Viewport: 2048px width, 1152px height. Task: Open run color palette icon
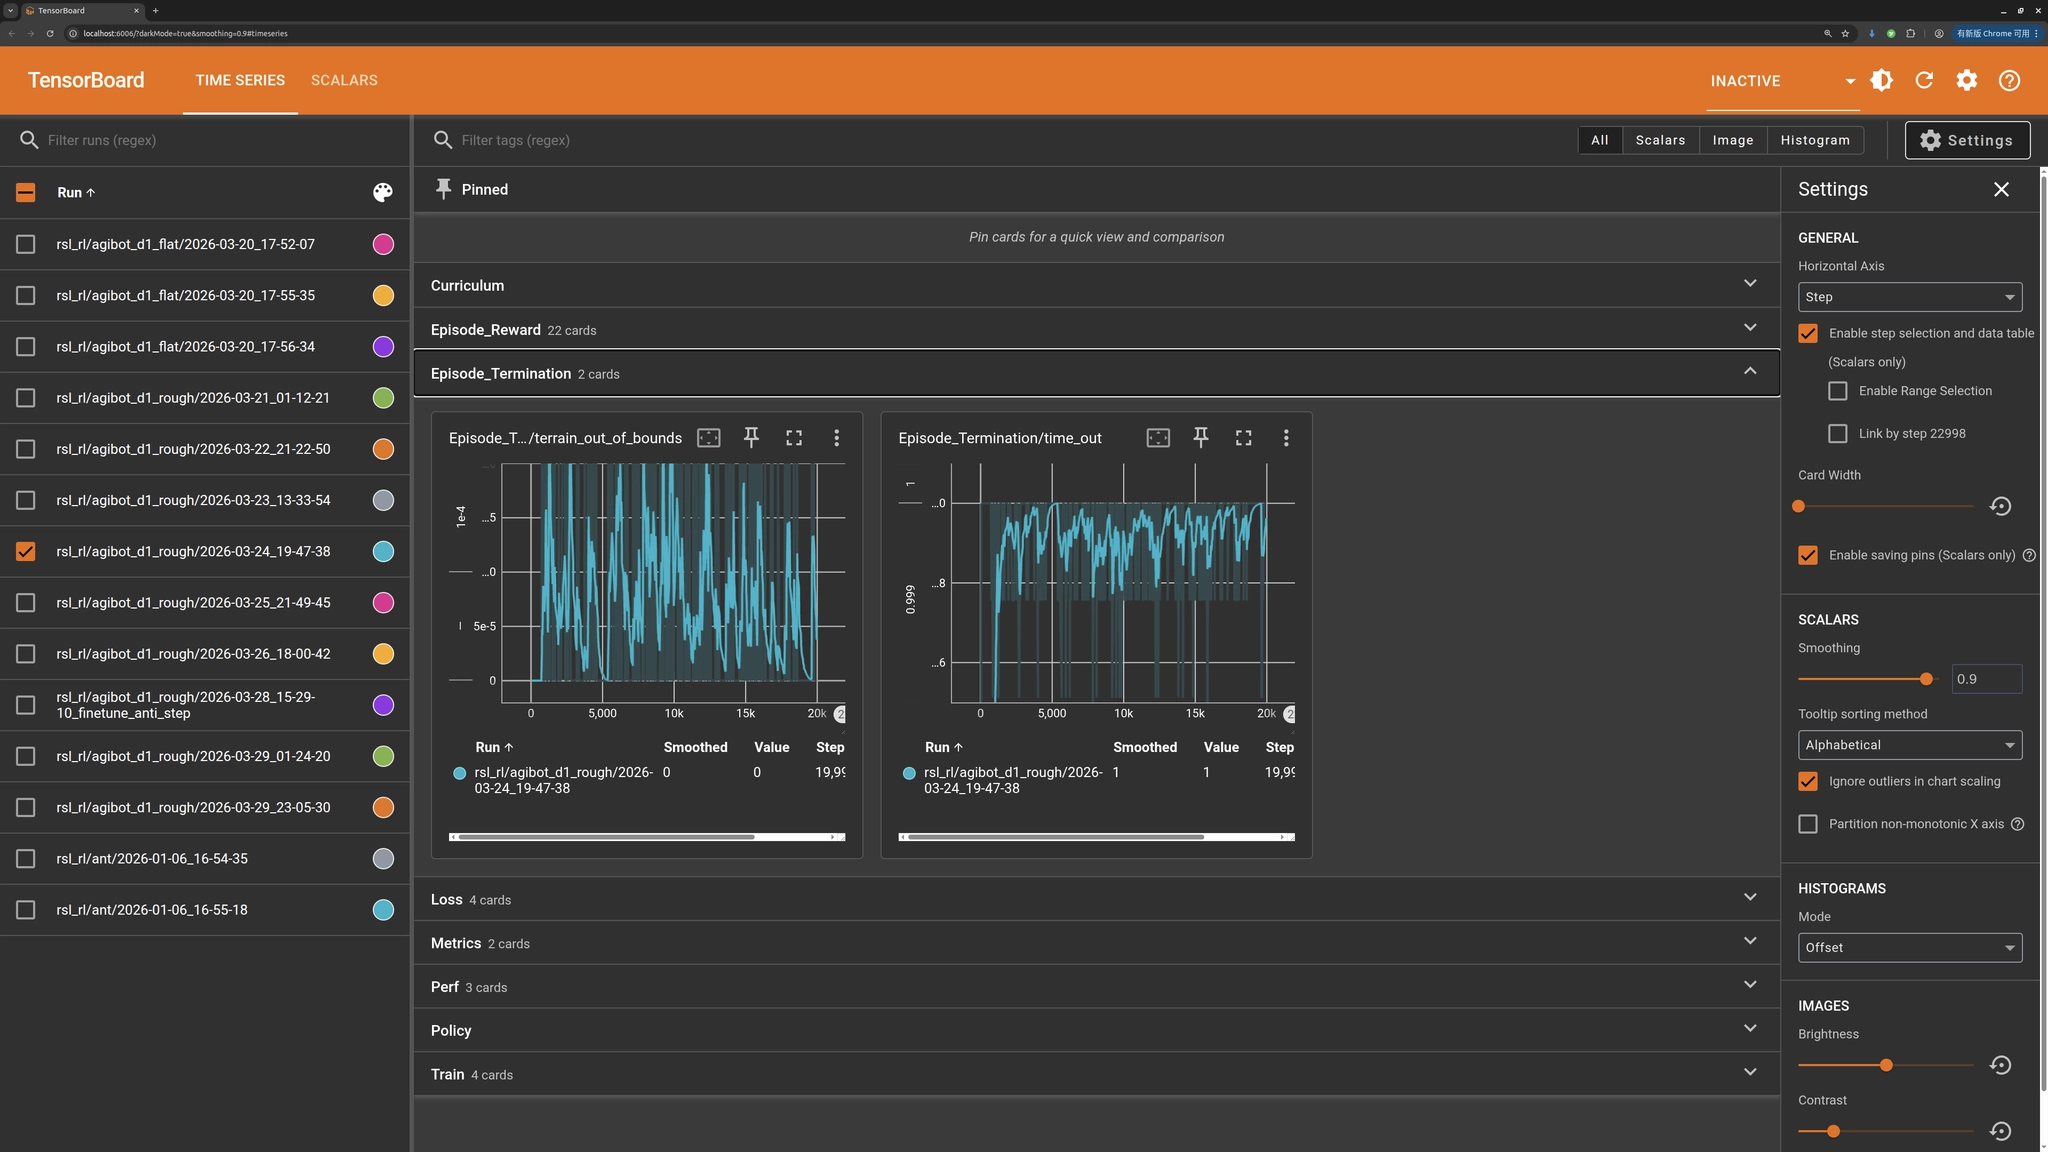[x=383, y=192]
